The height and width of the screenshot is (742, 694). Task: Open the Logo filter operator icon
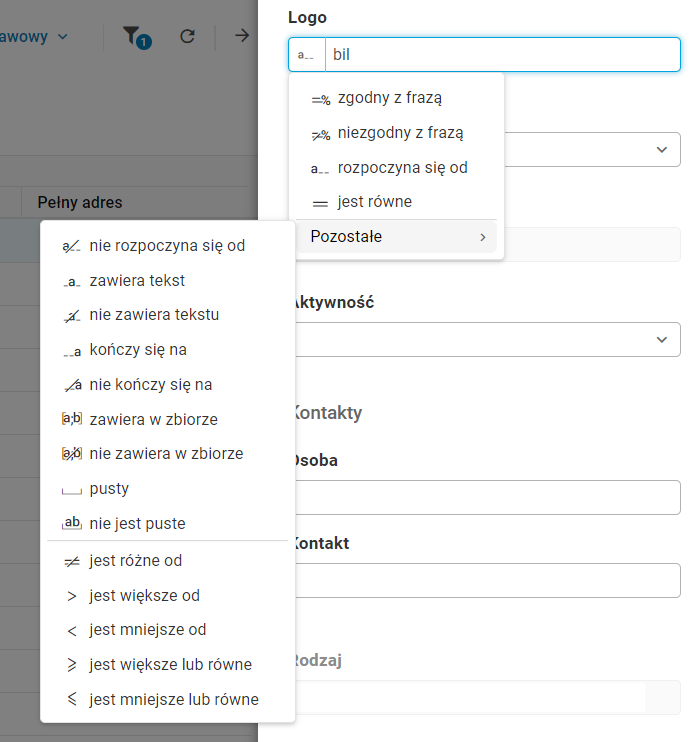[x=306, y=54]
